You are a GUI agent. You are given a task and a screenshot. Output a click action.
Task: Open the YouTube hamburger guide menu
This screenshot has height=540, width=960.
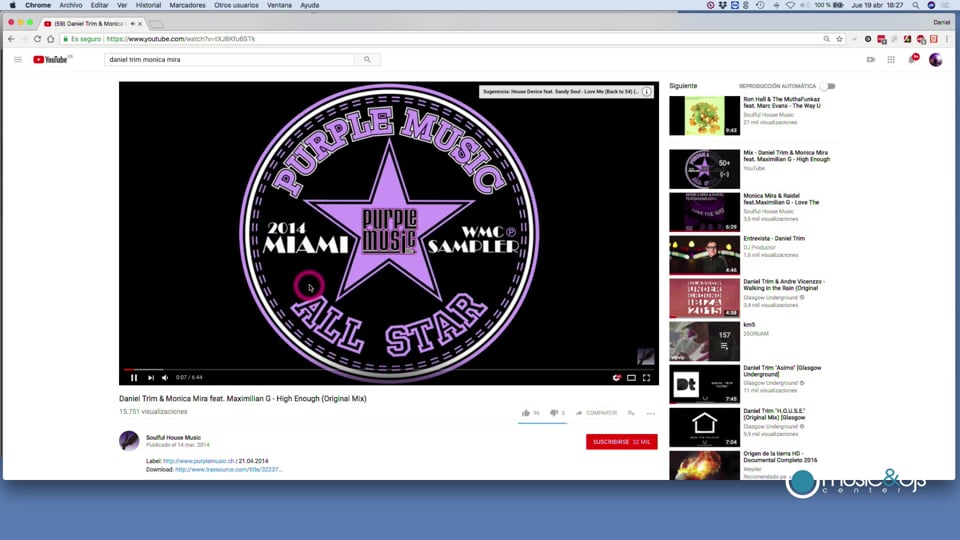pos(18,59)
